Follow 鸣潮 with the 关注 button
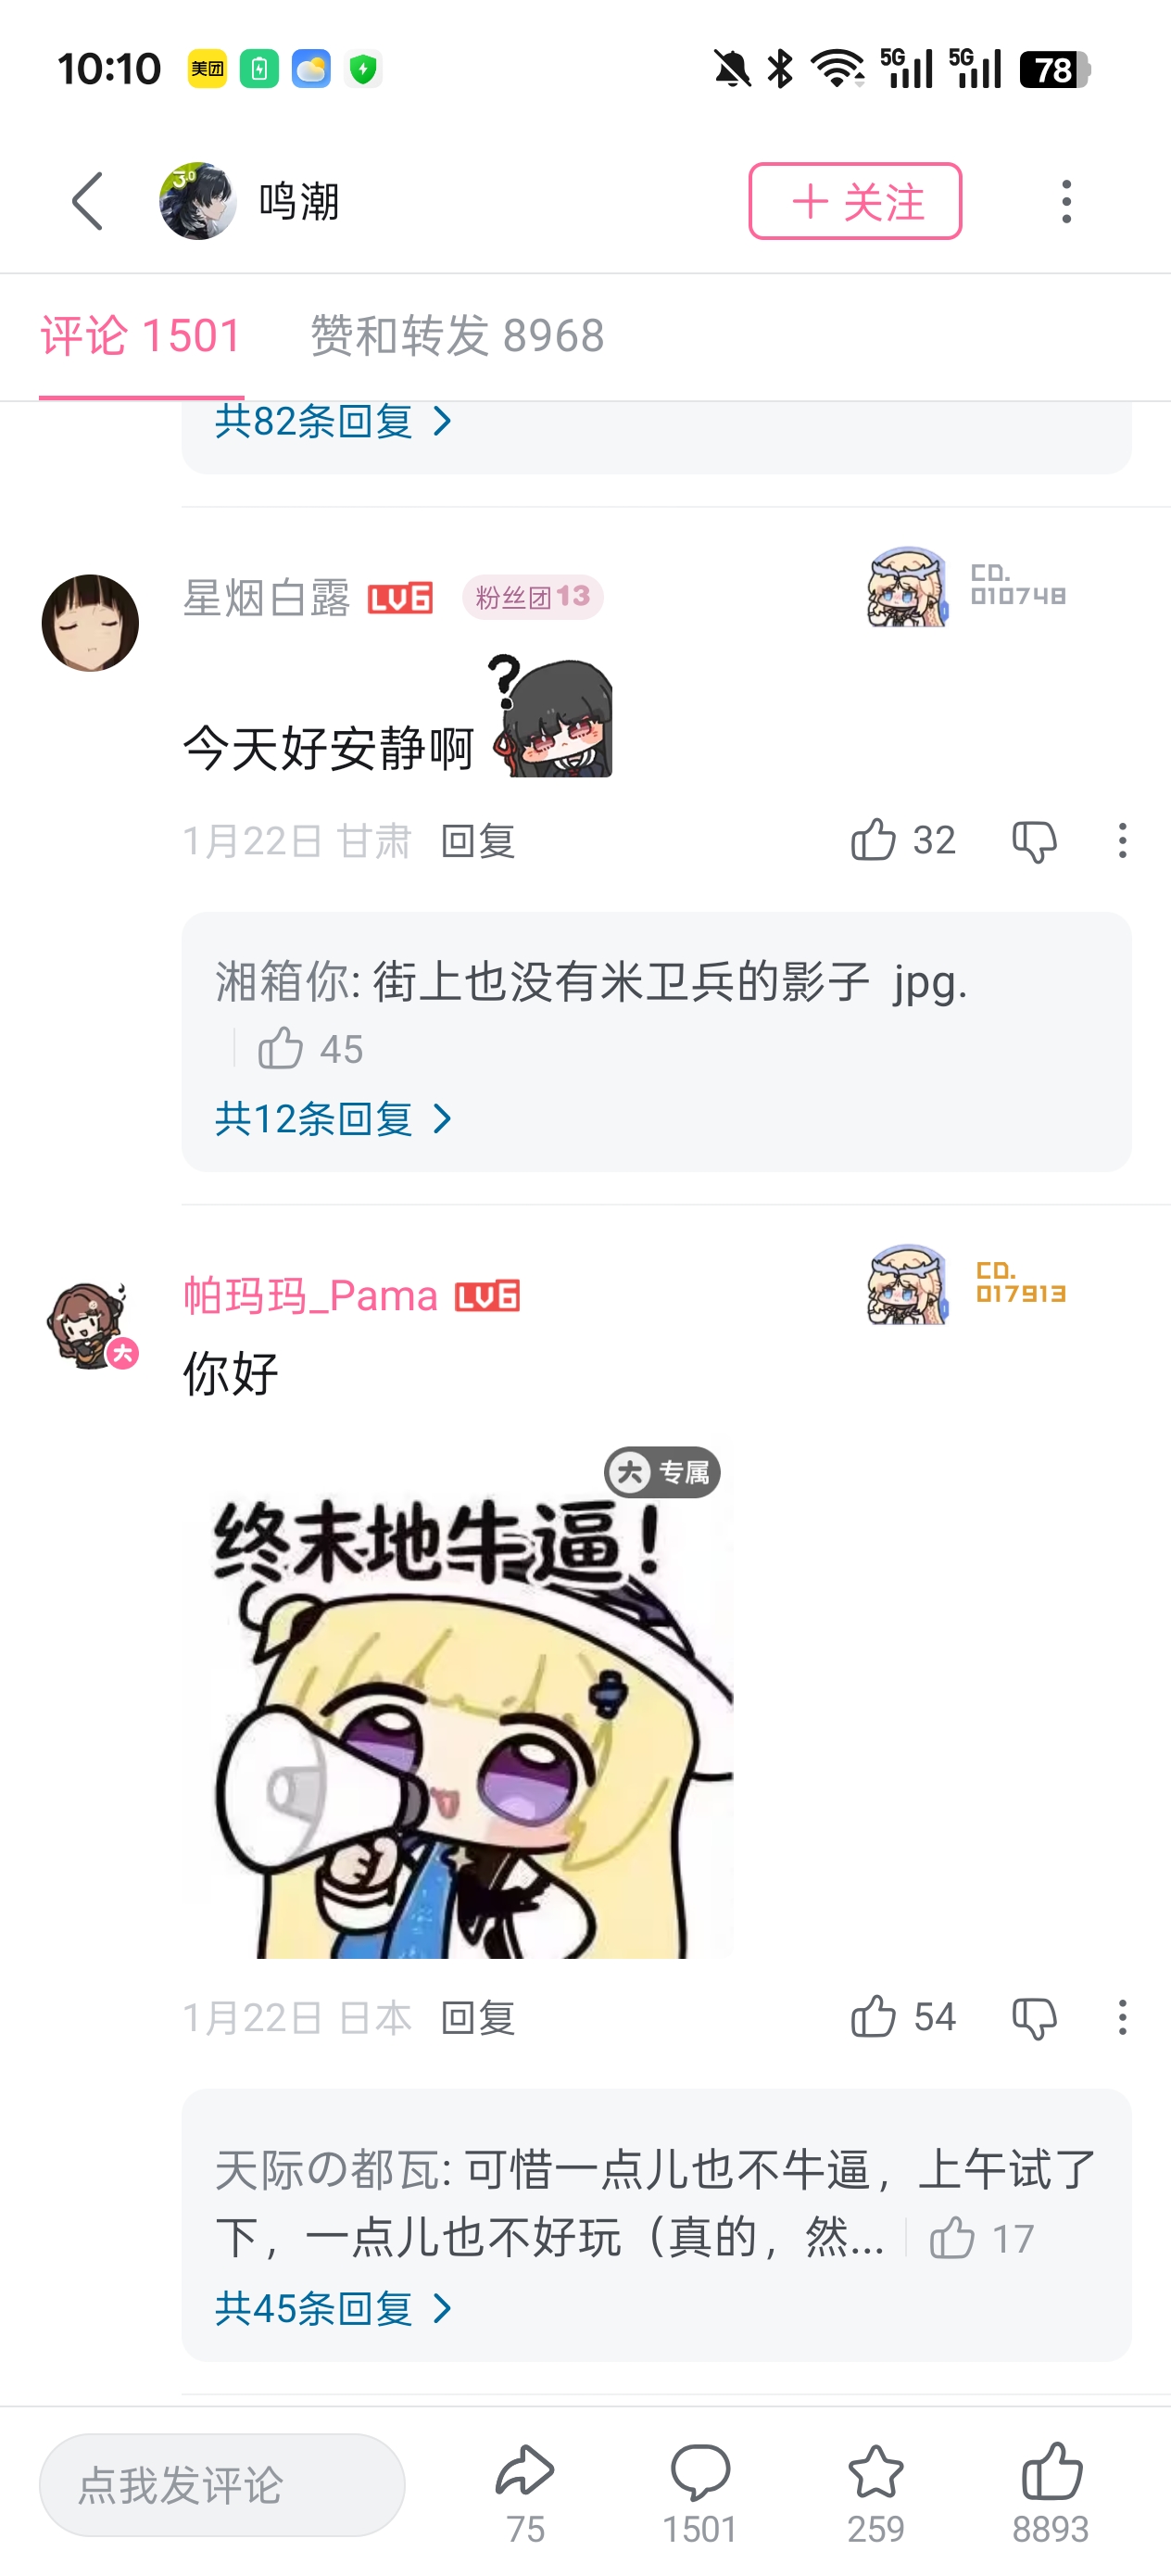Viewport: 1171px width, 2576px height. point(855,201)
